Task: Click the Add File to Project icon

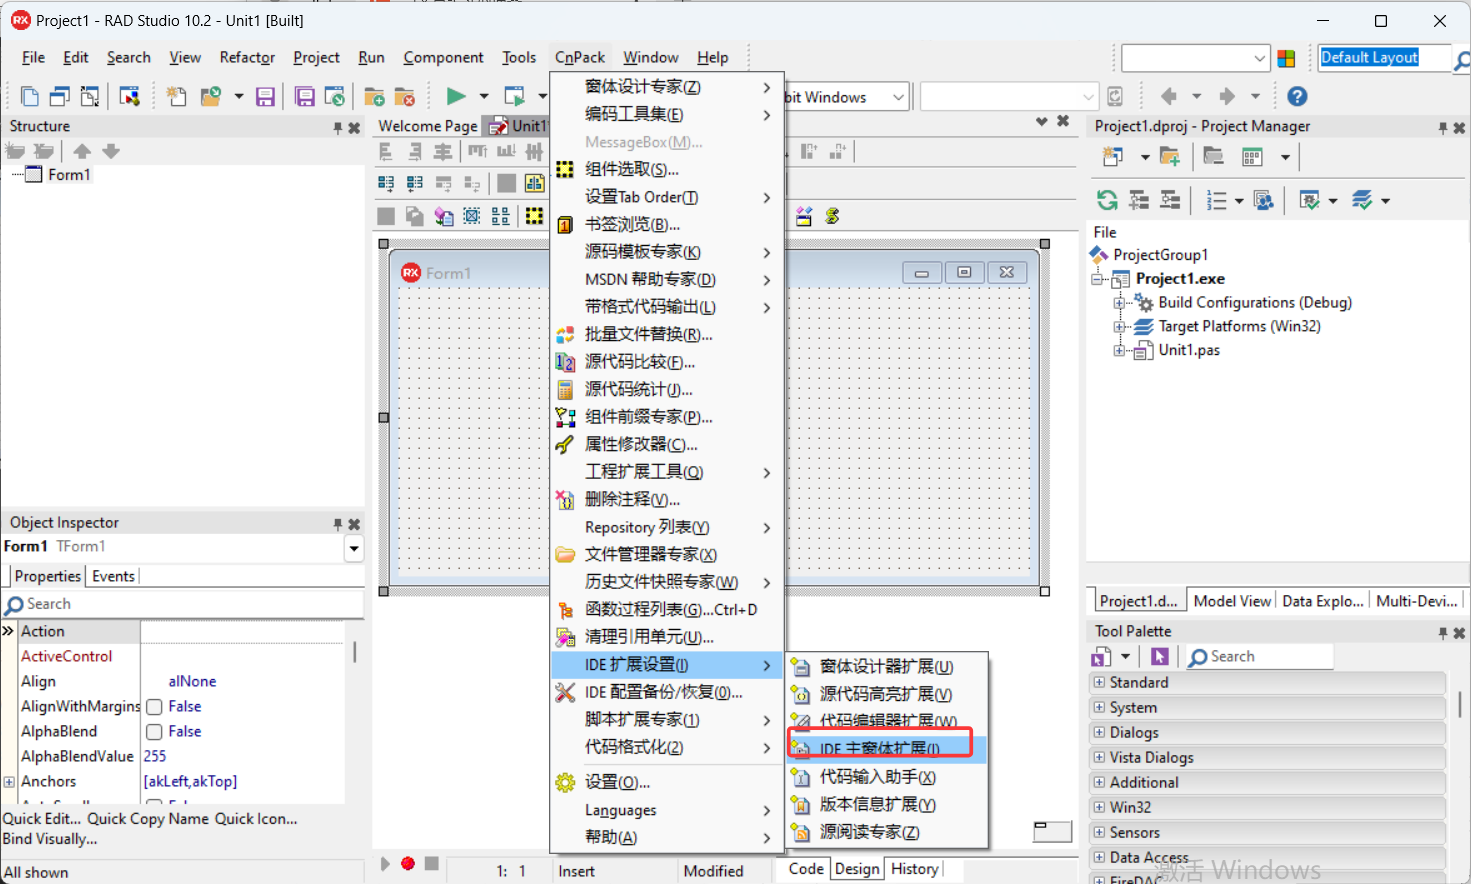Action: pos(374,97)
